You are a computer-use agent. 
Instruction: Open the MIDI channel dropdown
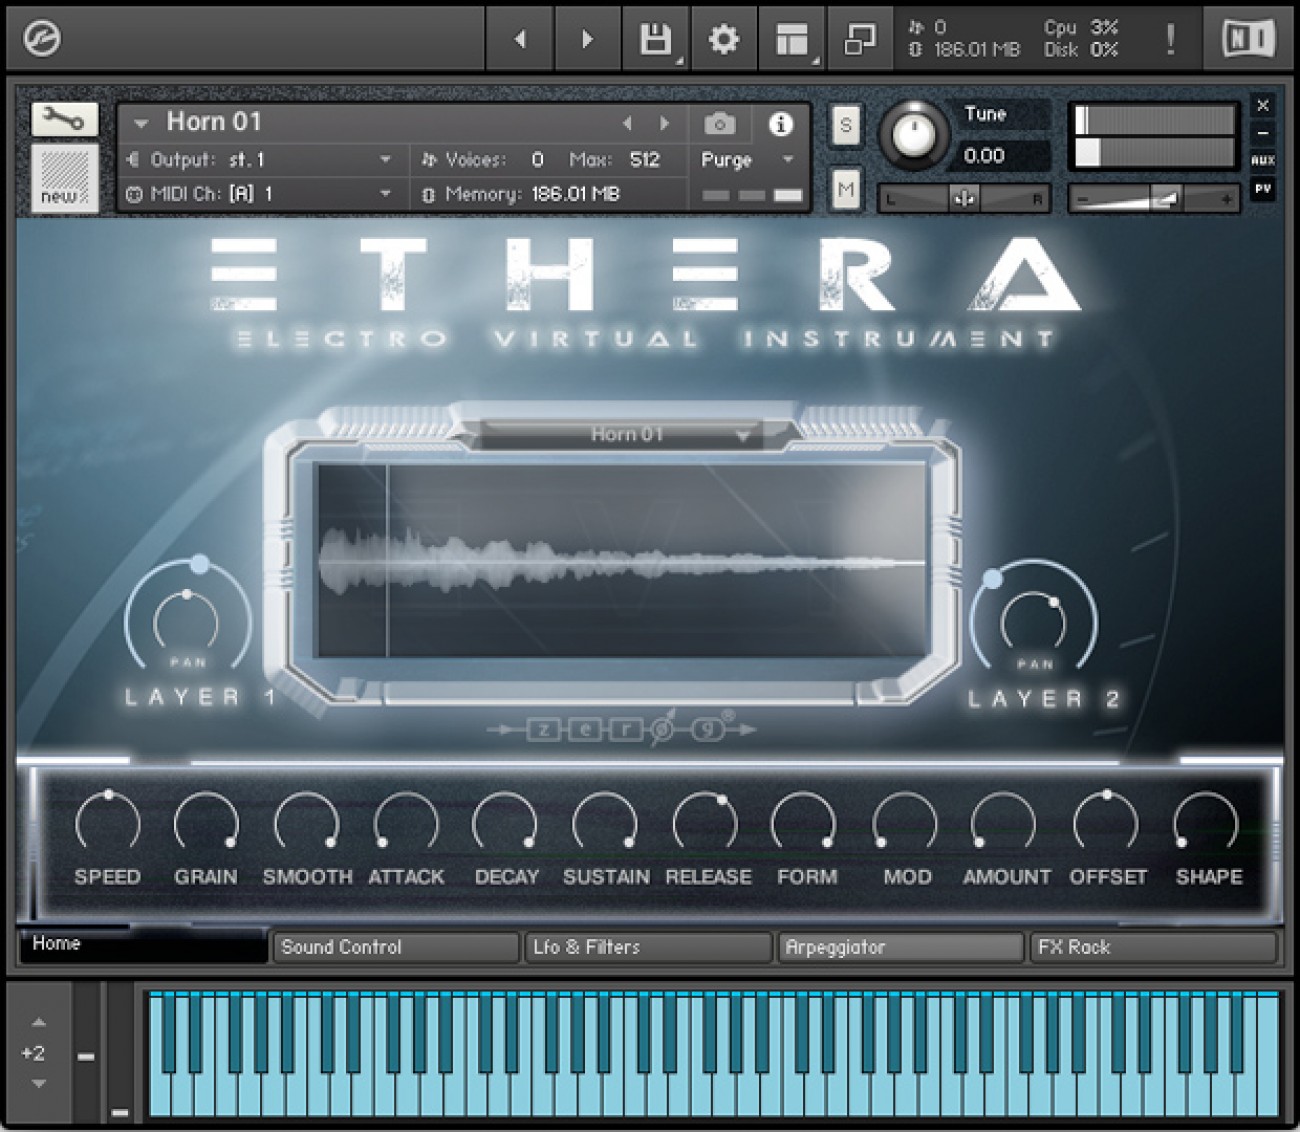click(385, 194)
